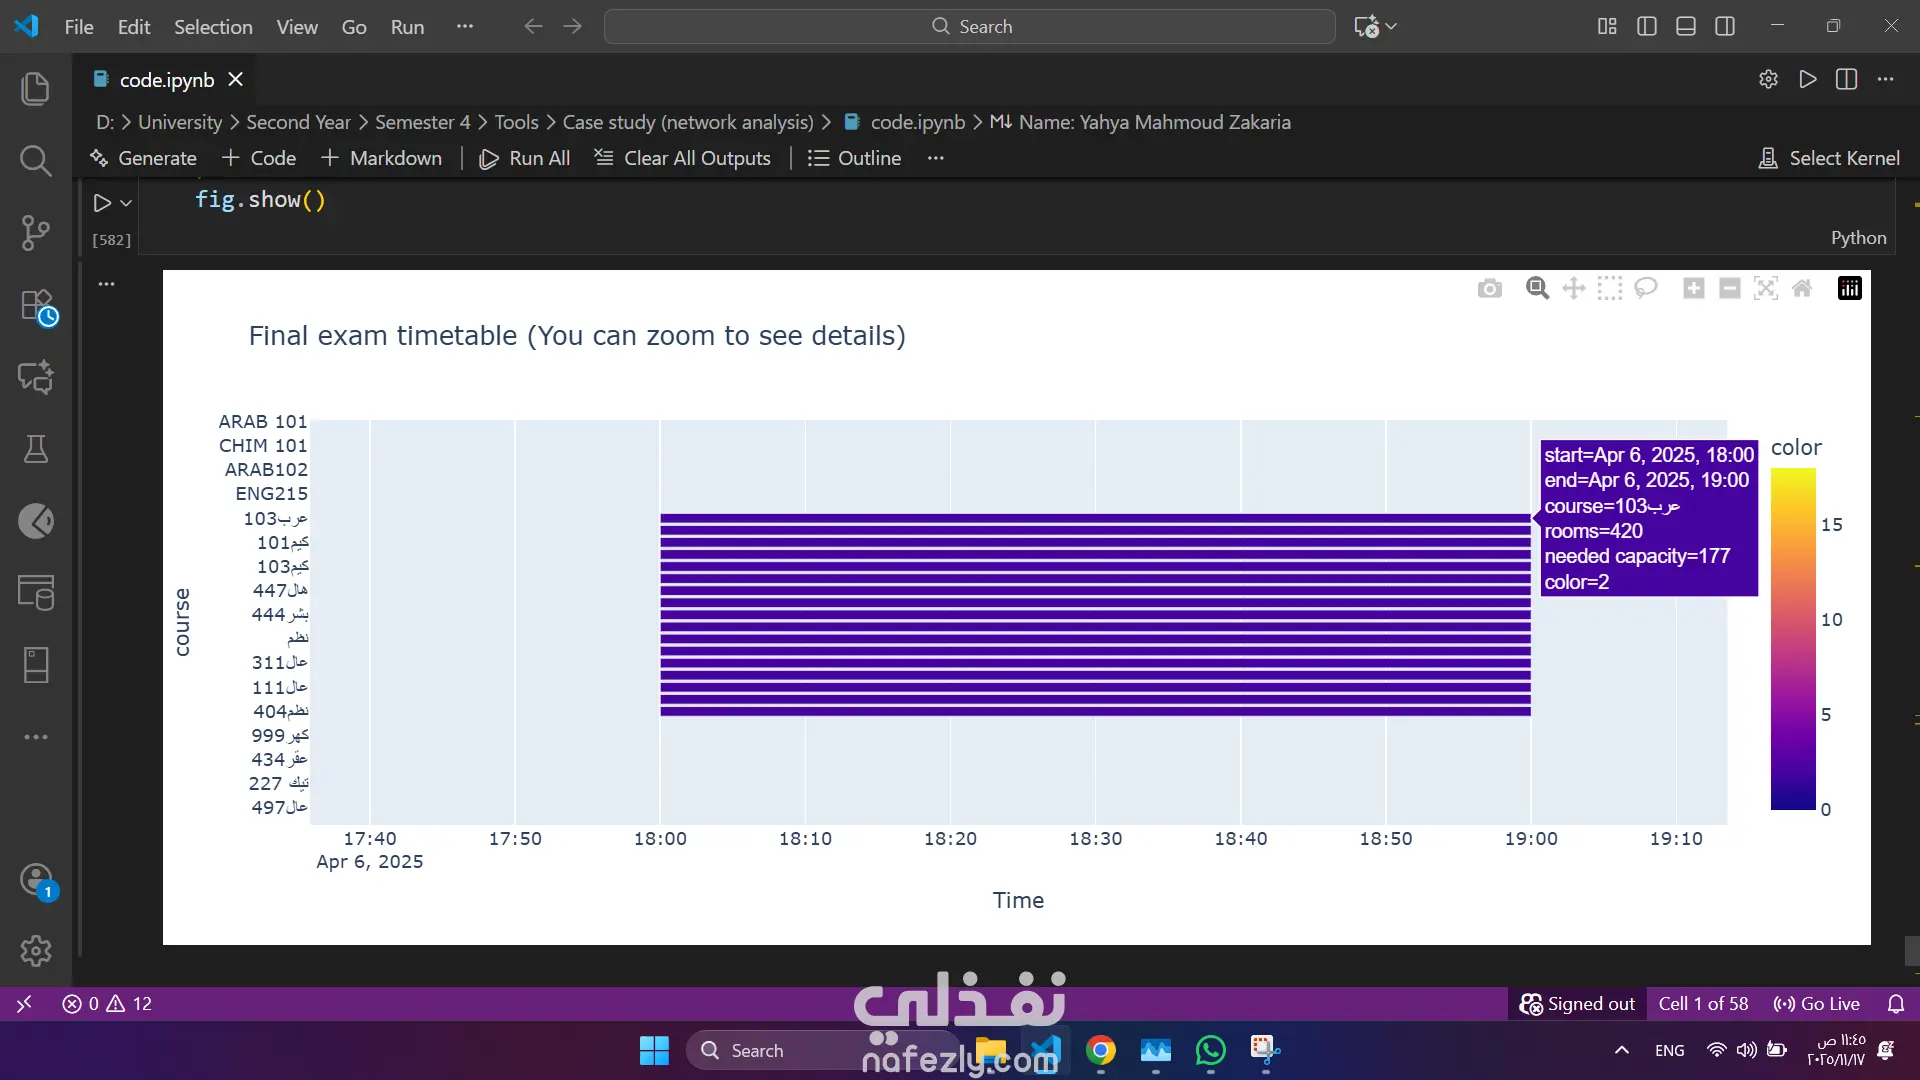1920x1080 pixels.
Task: Open the Extensions sidebar view
Action: pyautogui.click(x=36, y=305)
